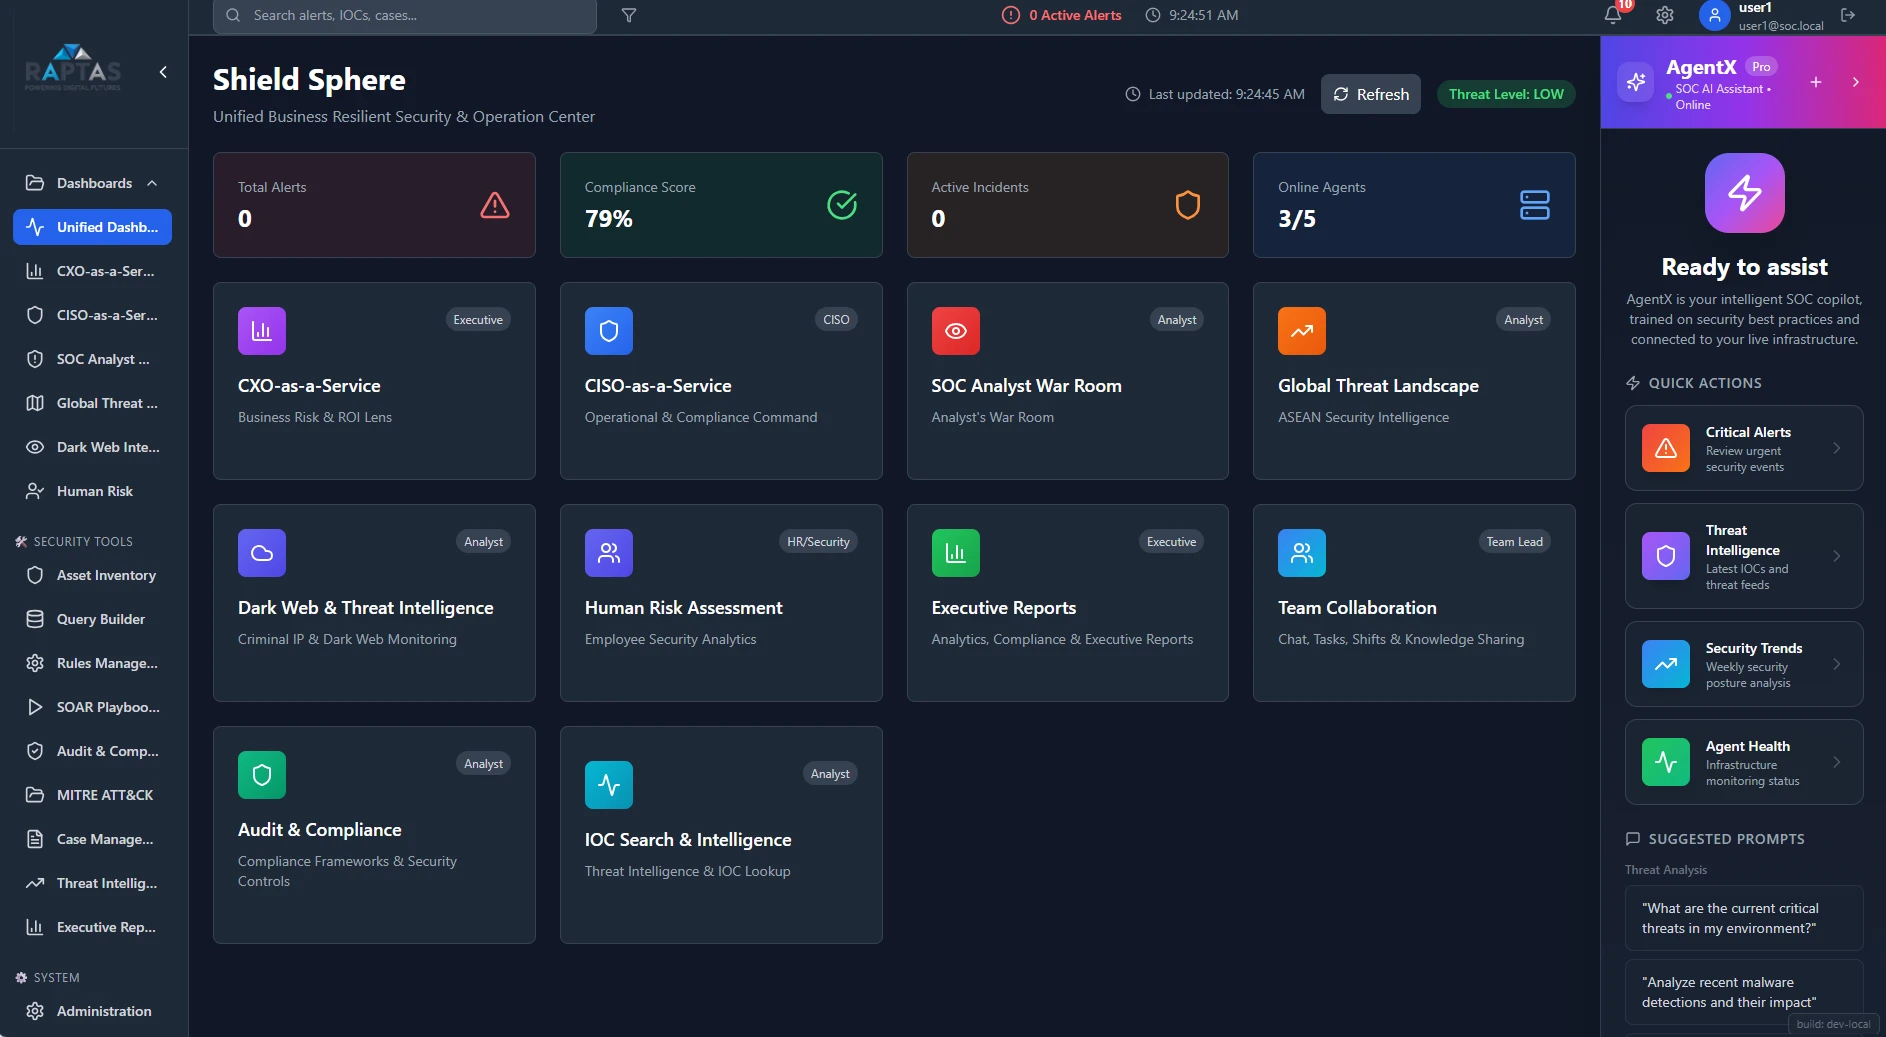Click the Query Builder sidebar icon

pos(34,619)
